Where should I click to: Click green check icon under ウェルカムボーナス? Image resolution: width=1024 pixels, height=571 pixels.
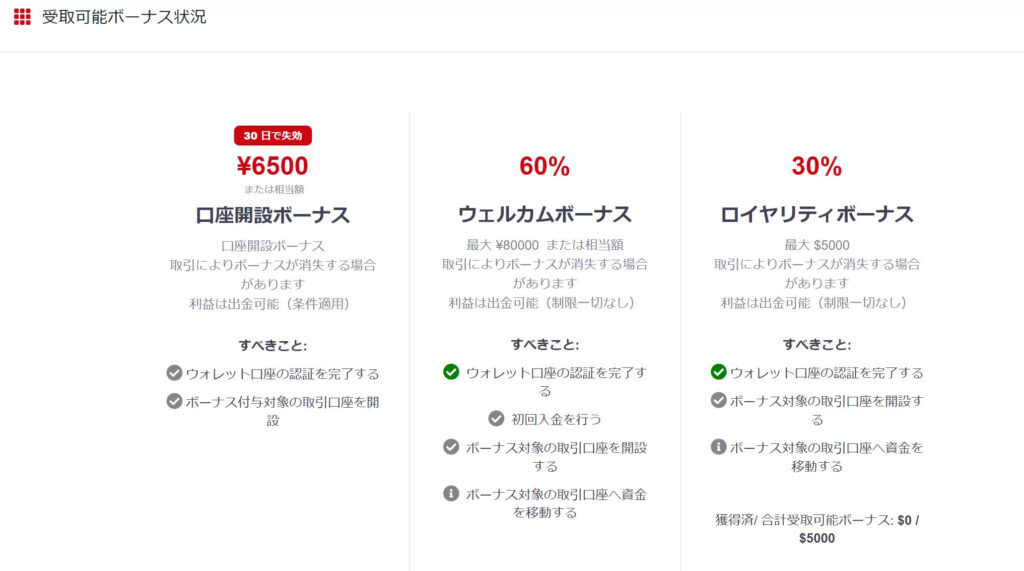click(x=451, y=372)
